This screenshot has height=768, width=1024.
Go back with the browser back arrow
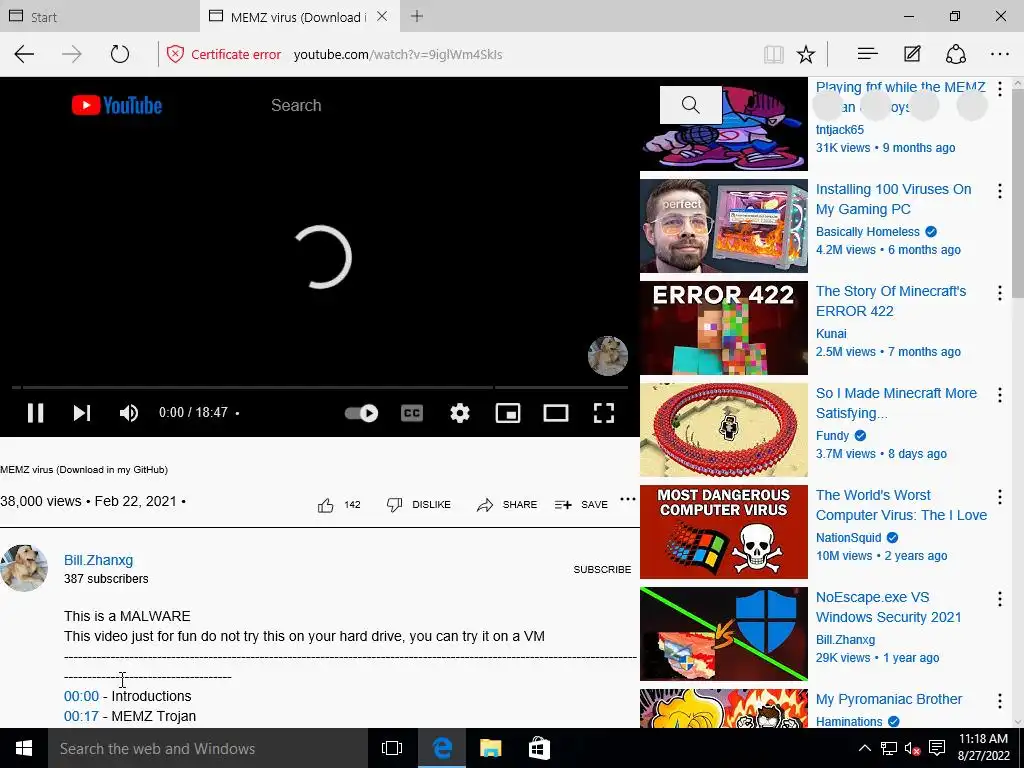point(24,54)
